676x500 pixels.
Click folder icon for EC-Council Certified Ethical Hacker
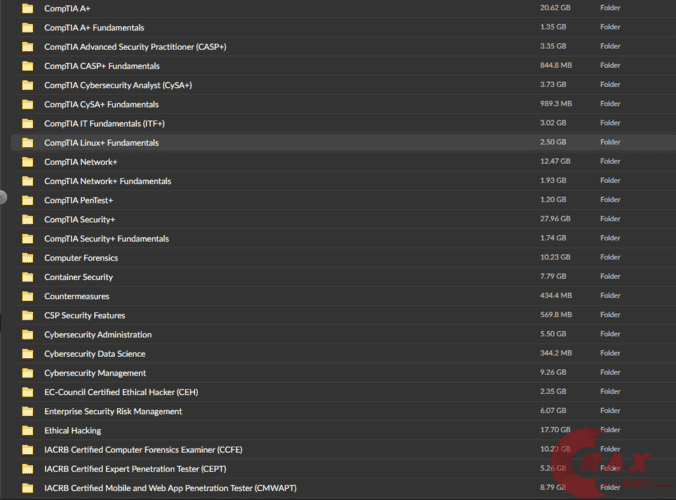click(28, 392)
